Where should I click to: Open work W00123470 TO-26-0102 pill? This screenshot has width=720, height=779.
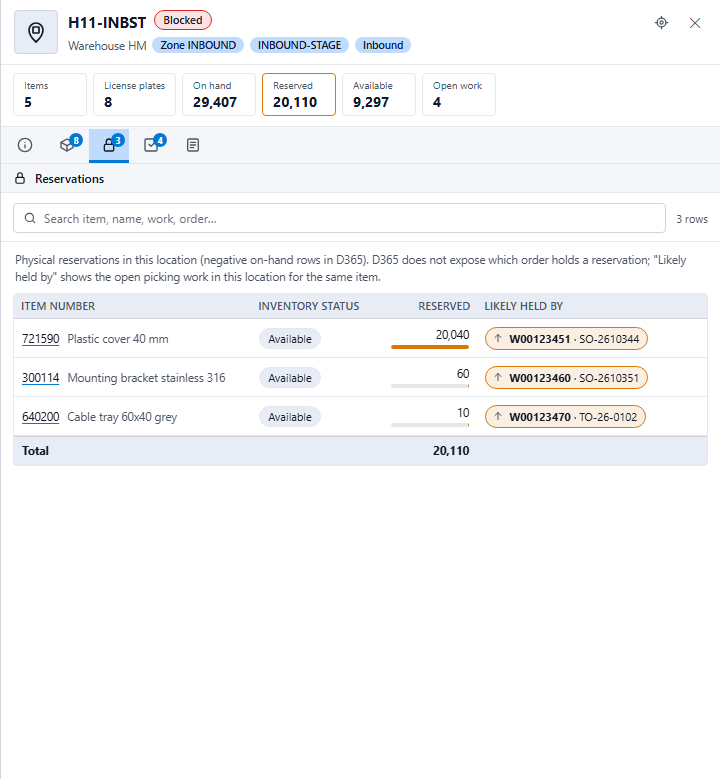click(565, 417)
